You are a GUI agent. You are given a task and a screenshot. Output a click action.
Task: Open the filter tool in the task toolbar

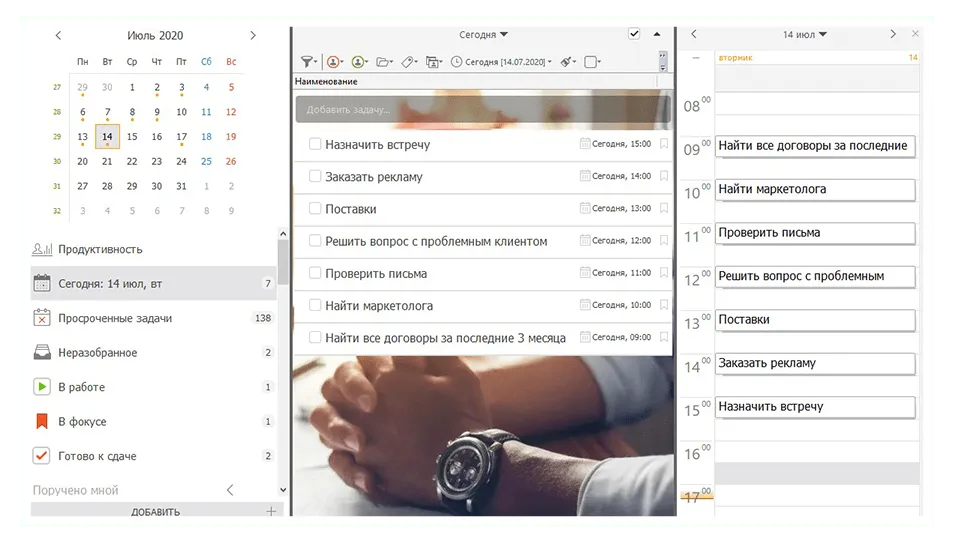point(307,62)
